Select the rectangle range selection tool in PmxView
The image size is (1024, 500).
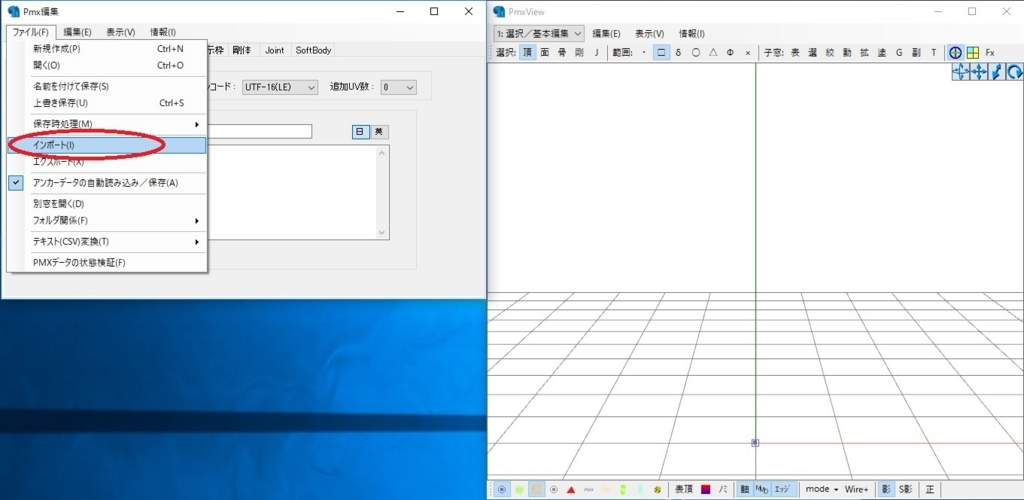pyautogui.click(x=661, y=53)
